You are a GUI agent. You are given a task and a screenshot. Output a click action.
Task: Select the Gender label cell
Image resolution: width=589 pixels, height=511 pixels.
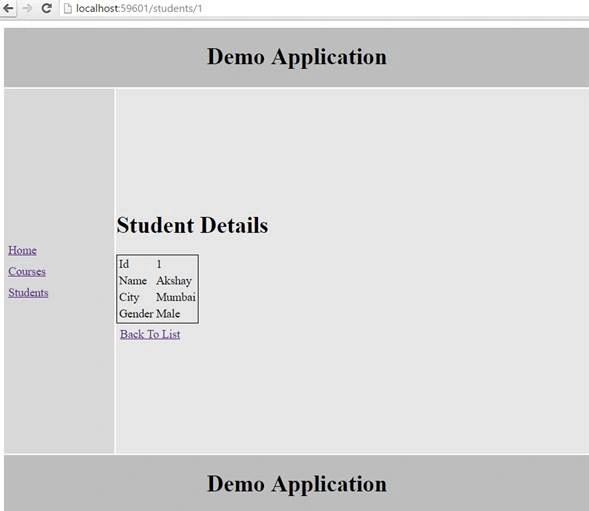pyautogui.click(x=136, y=314)
